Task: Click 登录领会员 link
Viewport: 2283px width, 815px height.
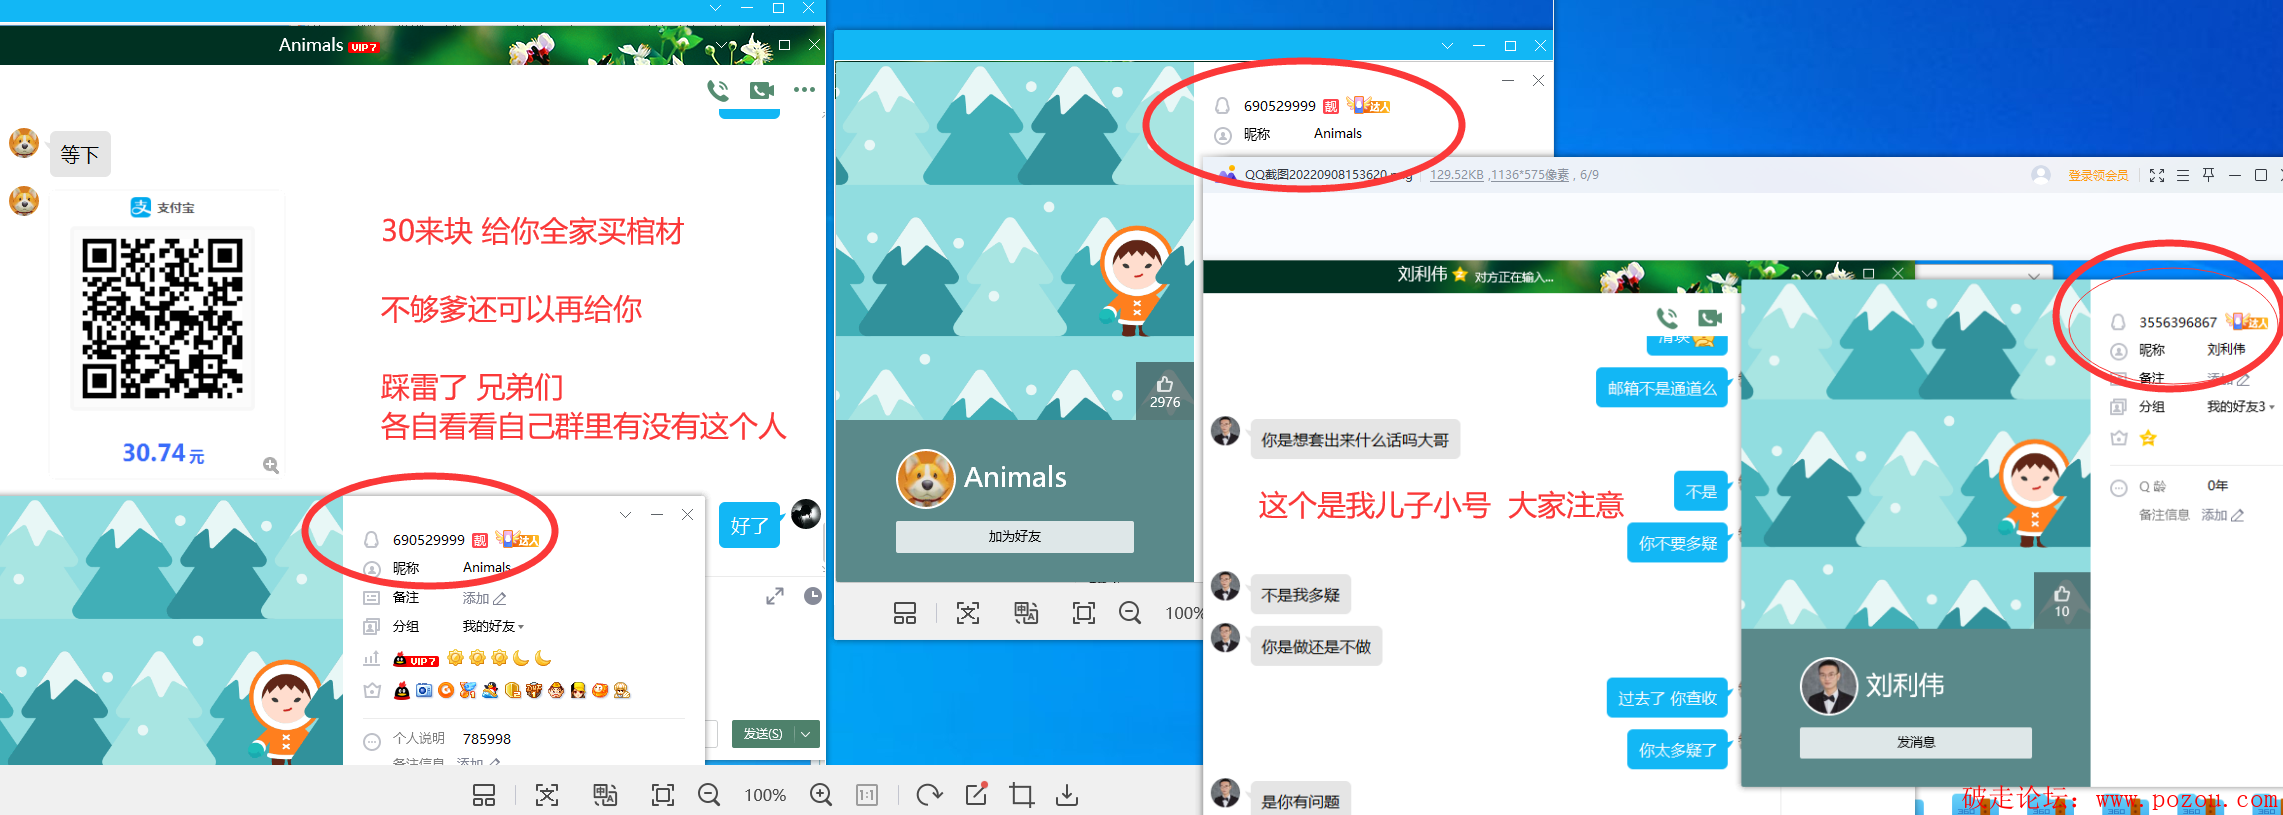Action: [x=2098, y=175]
